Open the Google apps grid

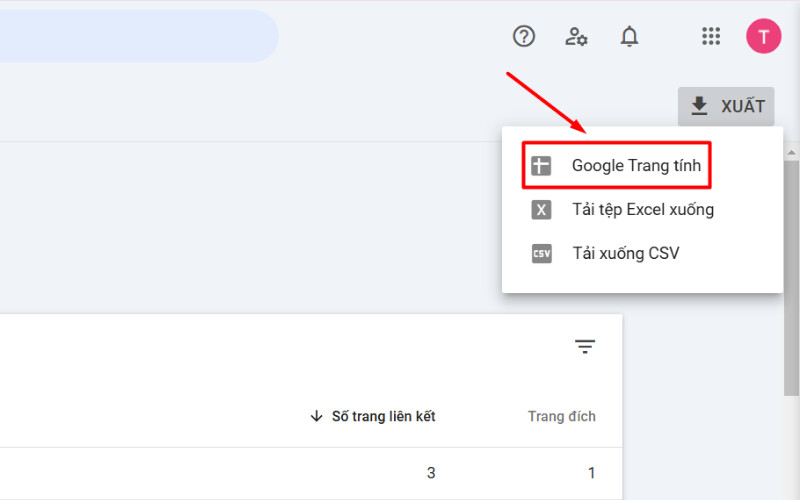click(x=711, y=36)
